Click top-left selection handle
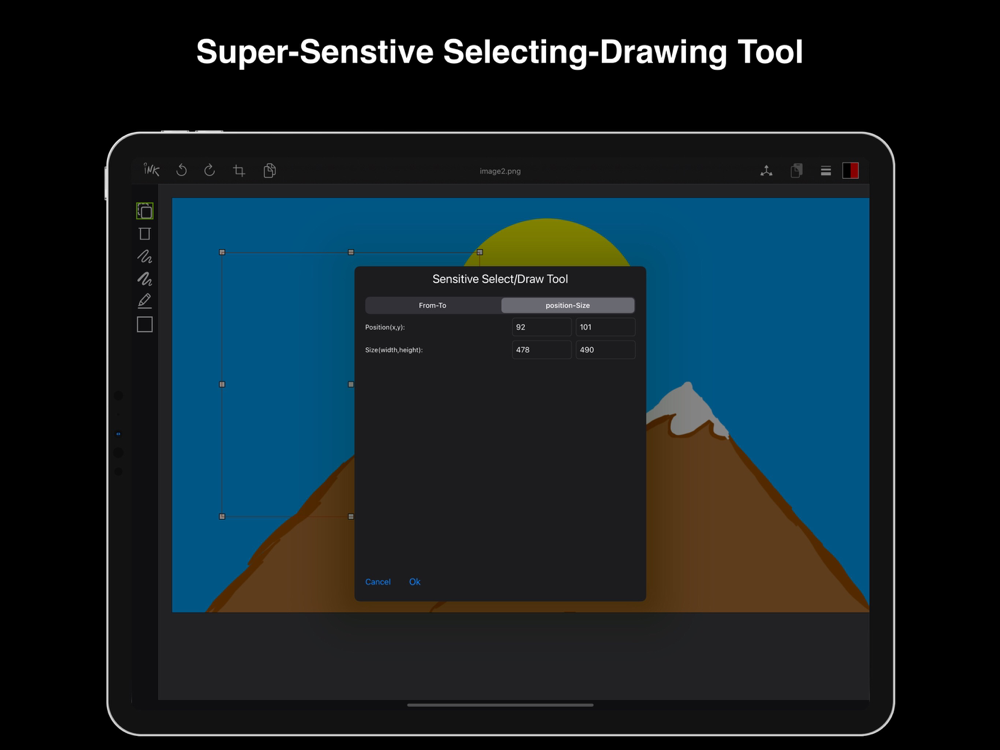Screen dimensions: 1000x750 pos(222,252)
